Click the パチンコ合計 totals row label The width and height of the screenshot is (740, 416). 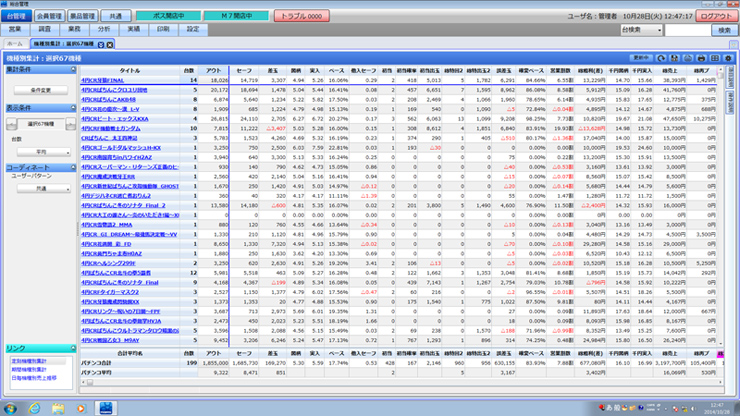pyautogui.click(x=95, y=363)
